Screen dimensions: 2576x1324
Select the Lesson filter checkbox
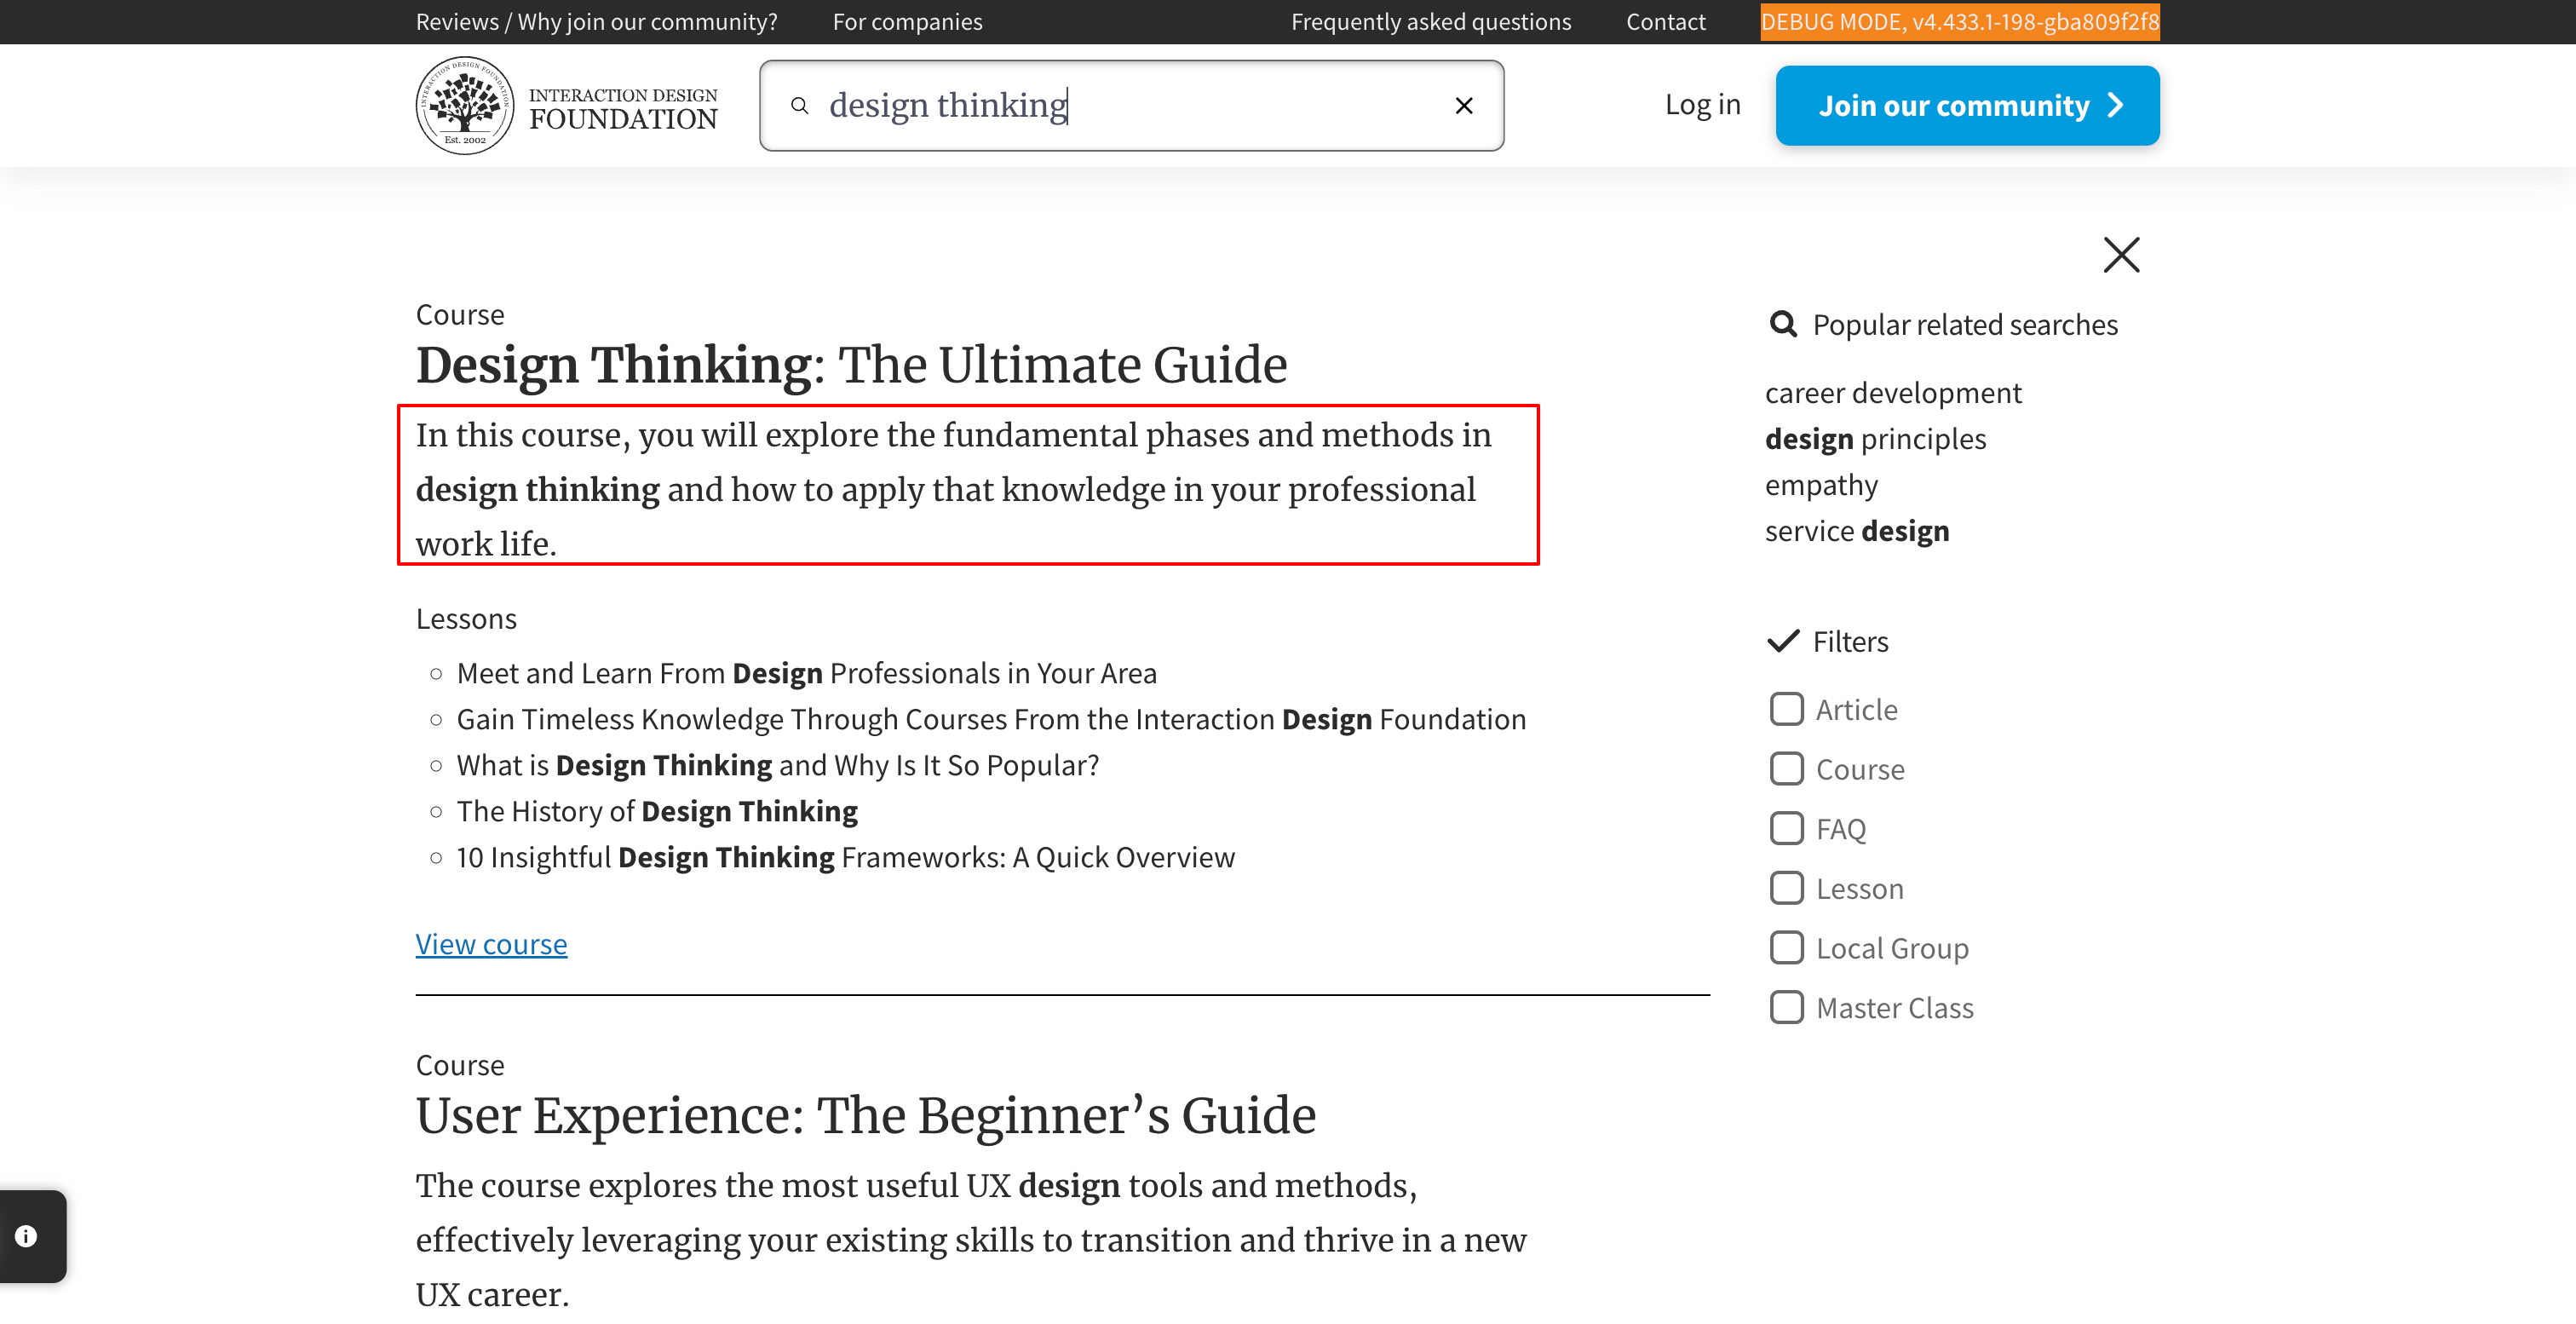coord(1786,888)
